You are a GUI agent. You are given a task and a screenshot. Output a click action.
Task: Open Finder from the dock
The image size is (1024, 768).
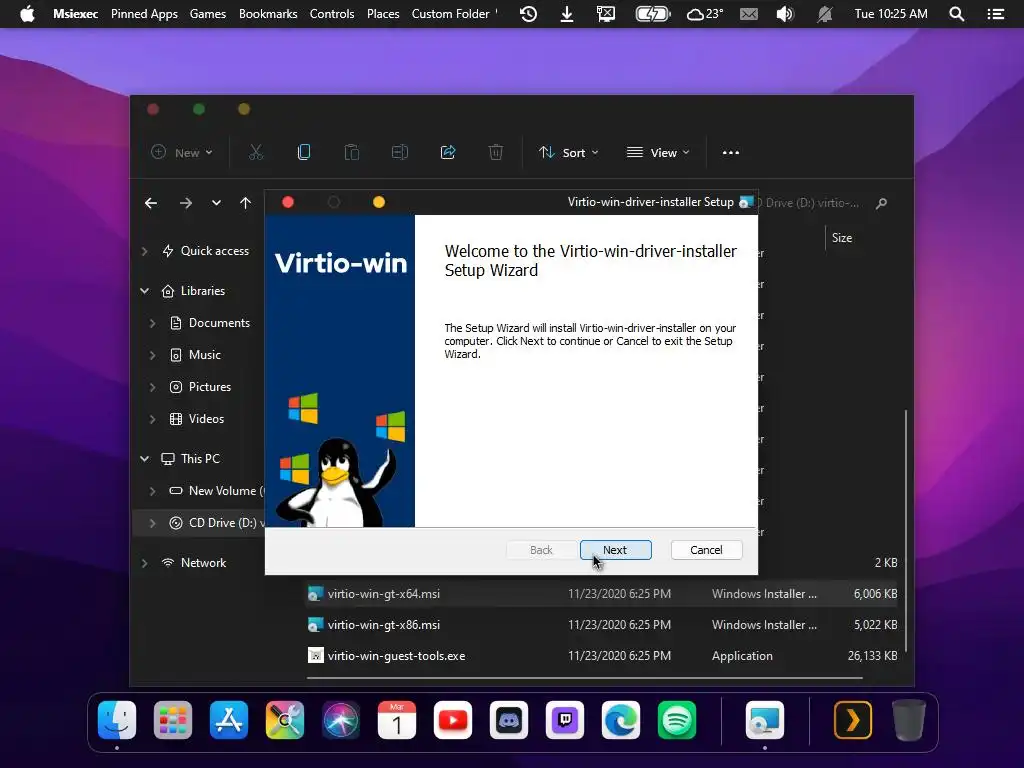(117, 720)
